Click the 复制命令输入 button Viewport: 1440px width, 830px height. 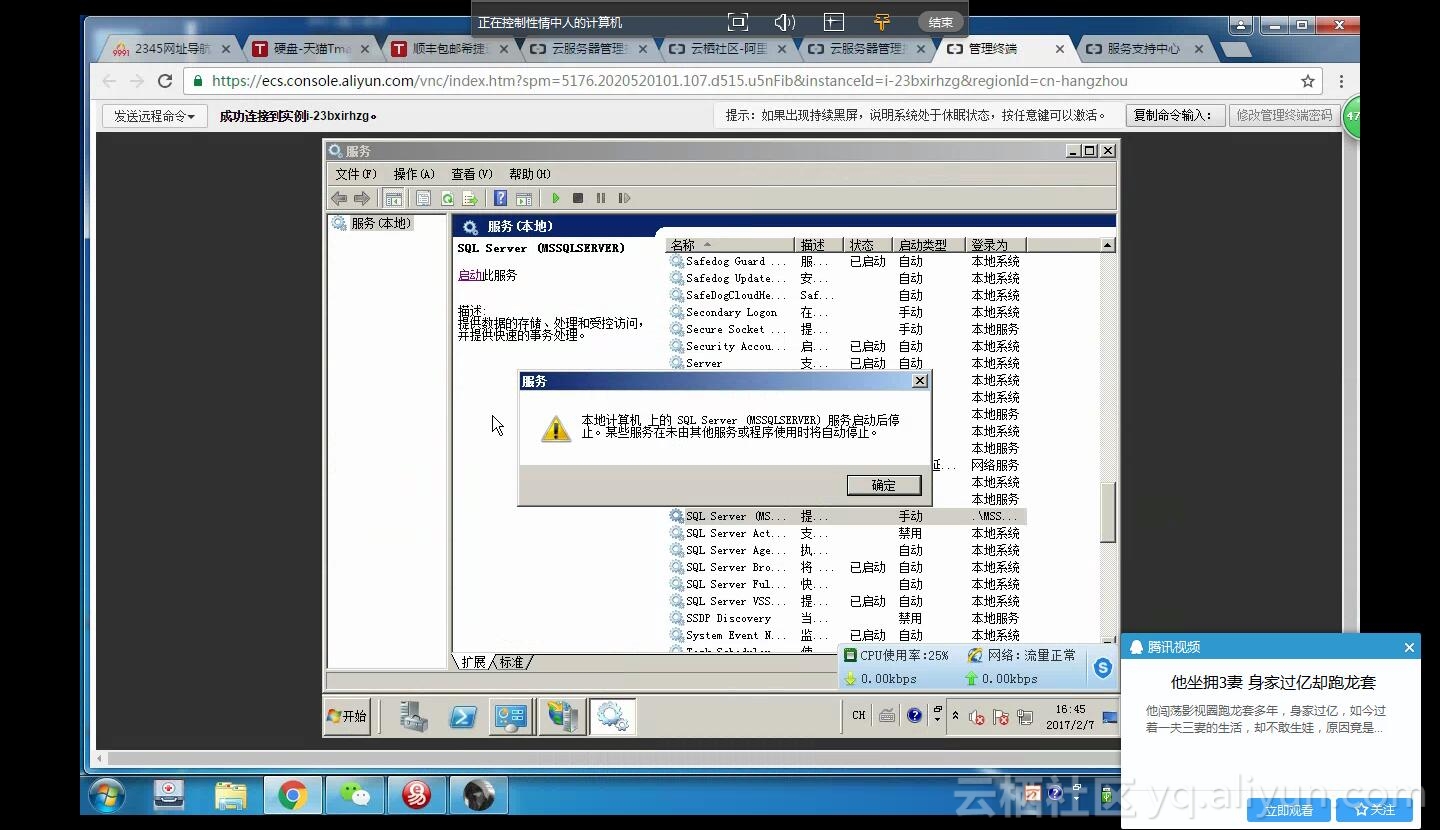1174,115
